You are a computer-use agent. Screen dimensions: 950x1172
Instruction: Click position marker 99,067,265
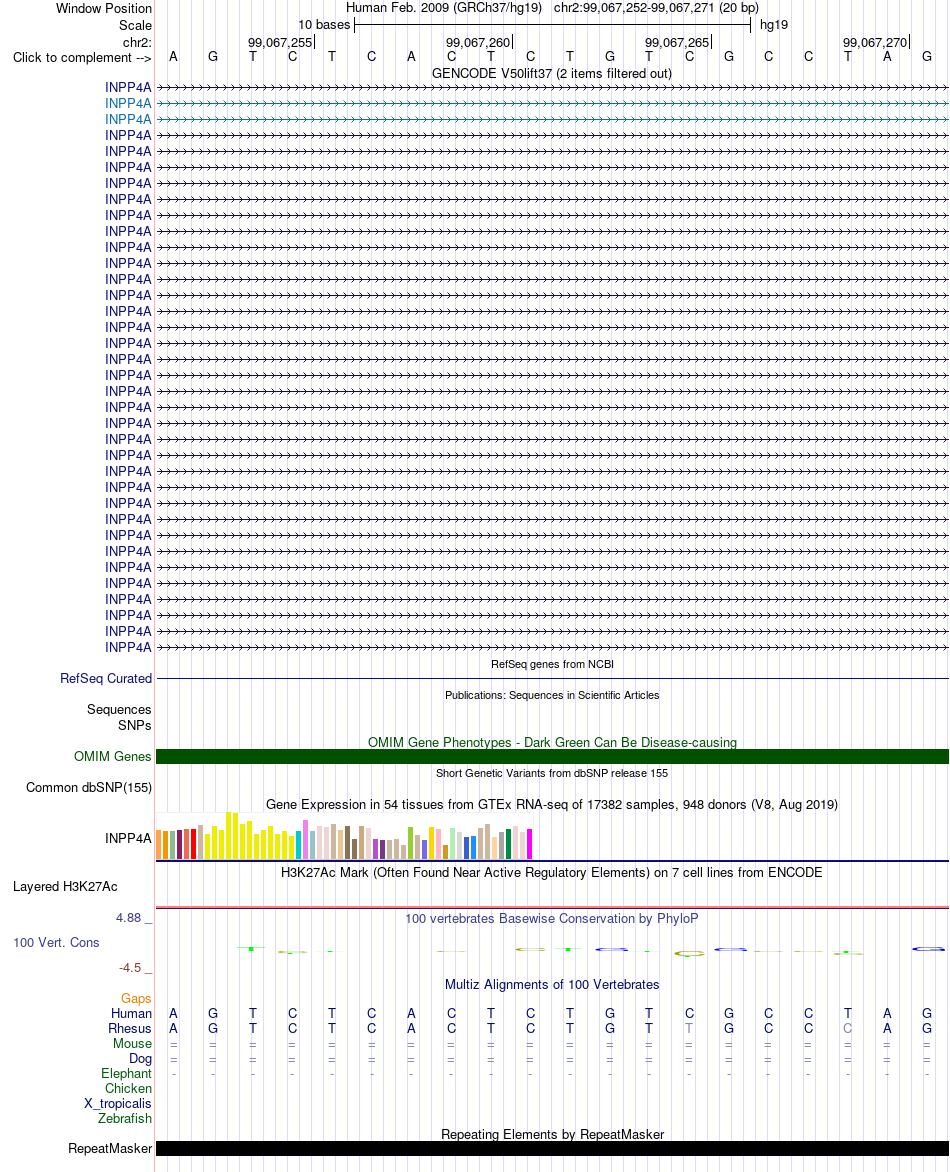[677, 43]
